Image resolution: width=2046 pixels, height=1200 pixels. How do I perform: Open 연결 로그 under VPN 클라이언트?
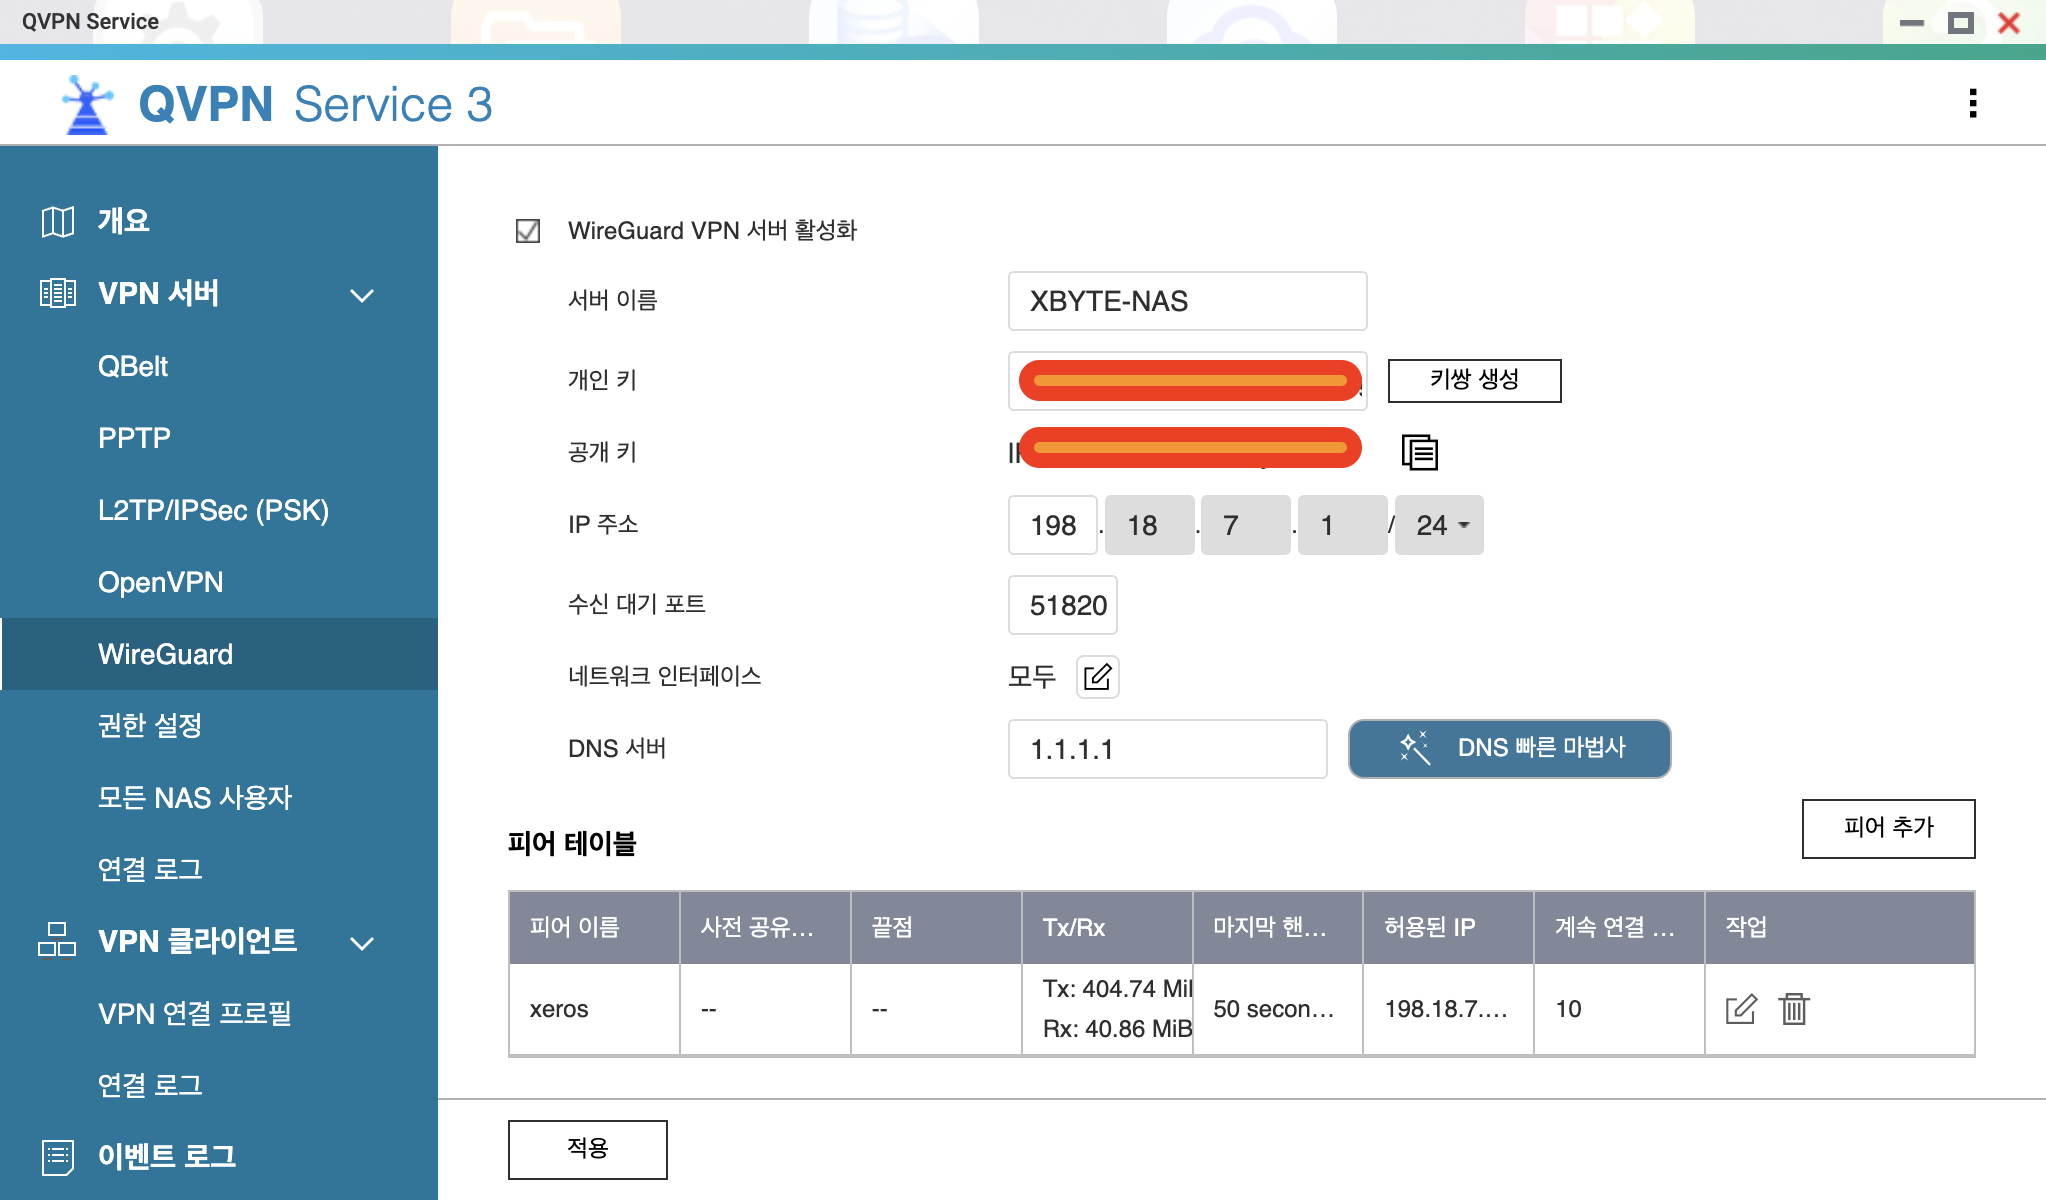(219, 1086)
